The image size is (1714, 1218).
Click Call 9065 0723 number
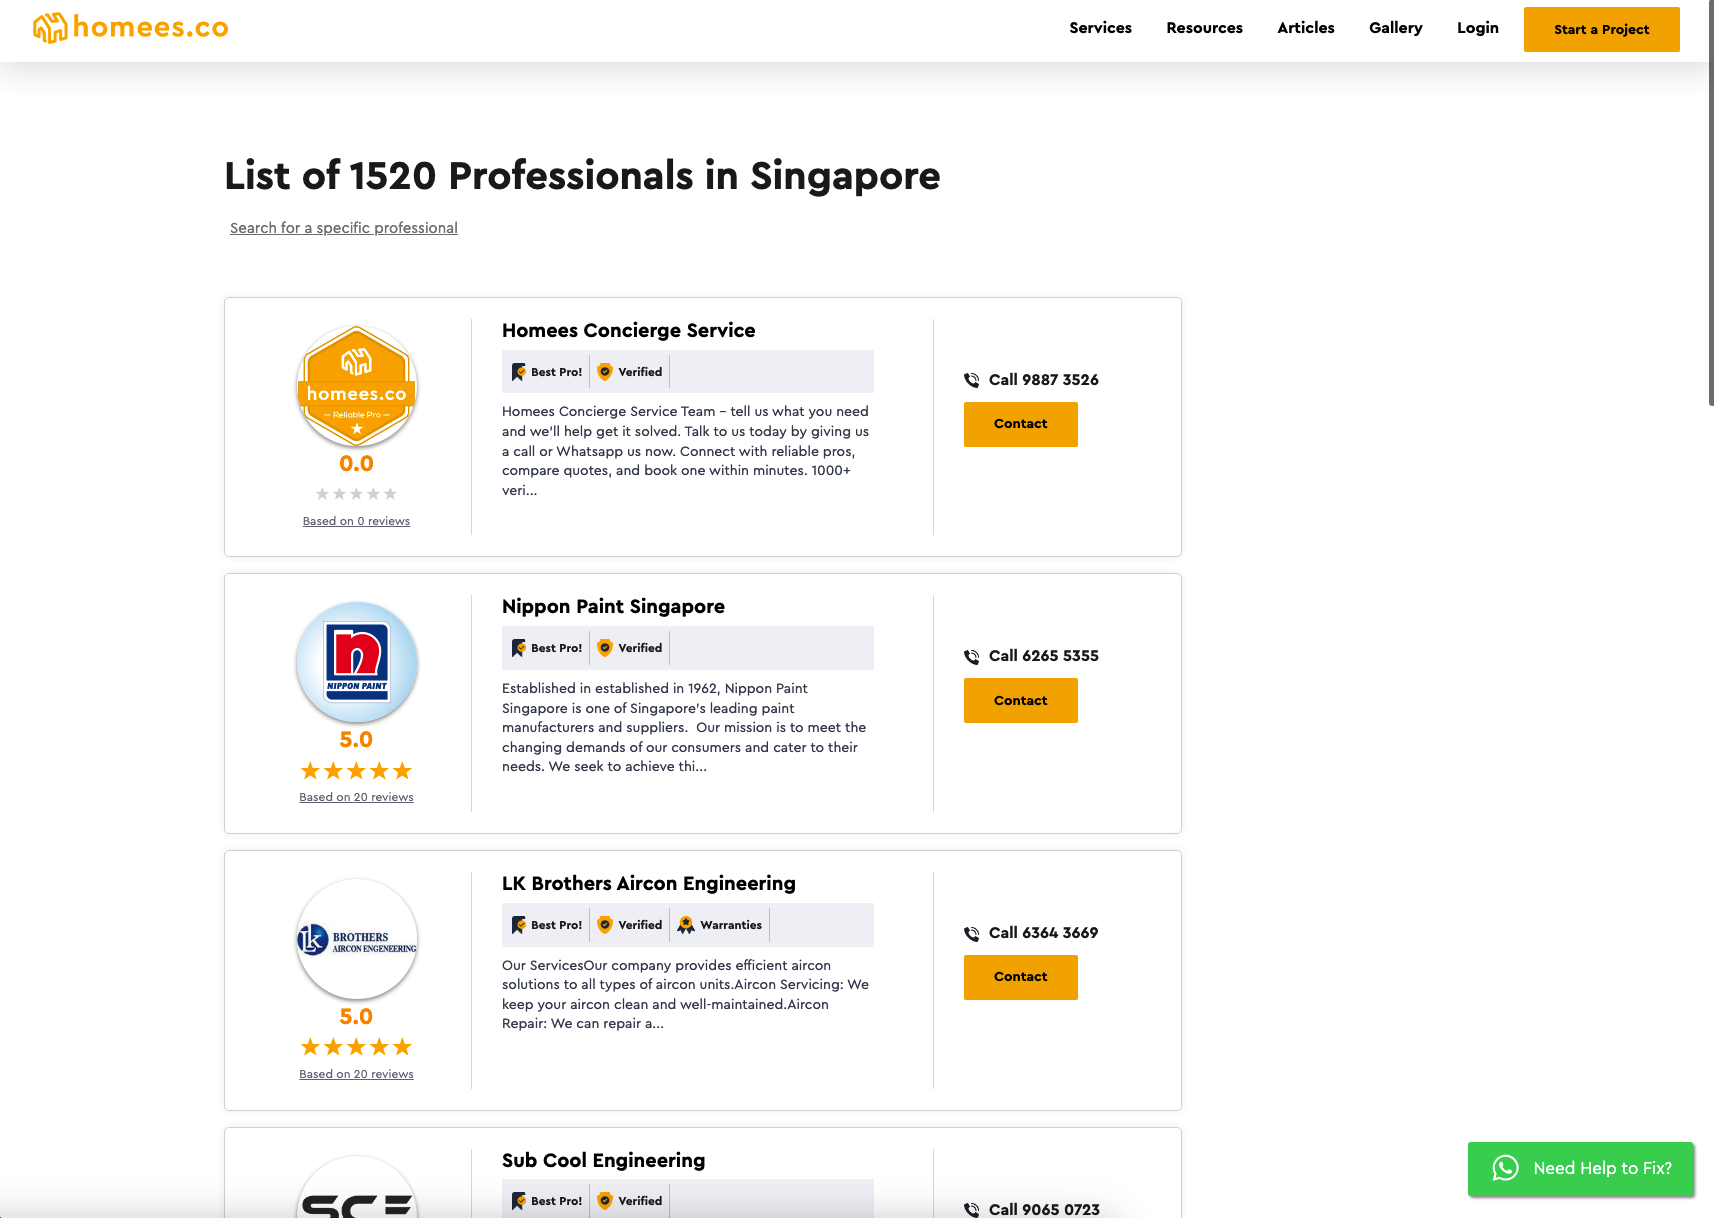coord(1044,1209)
